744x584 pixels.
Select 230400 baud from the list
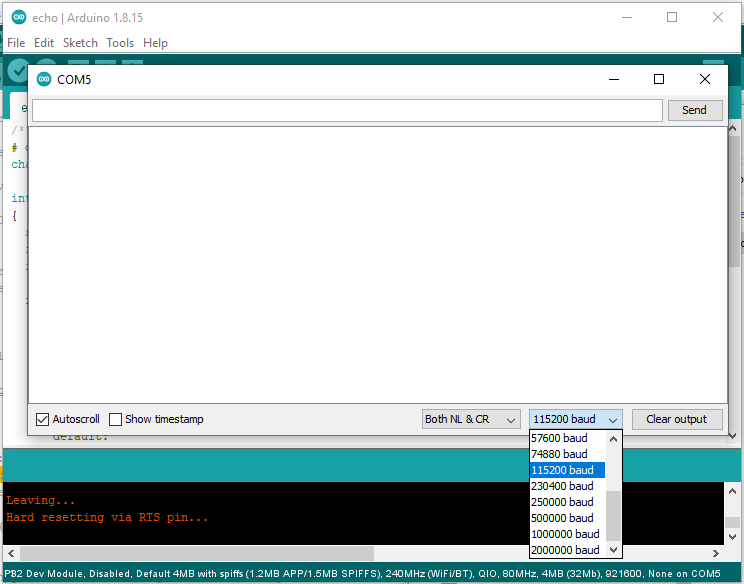pos(567,486)
